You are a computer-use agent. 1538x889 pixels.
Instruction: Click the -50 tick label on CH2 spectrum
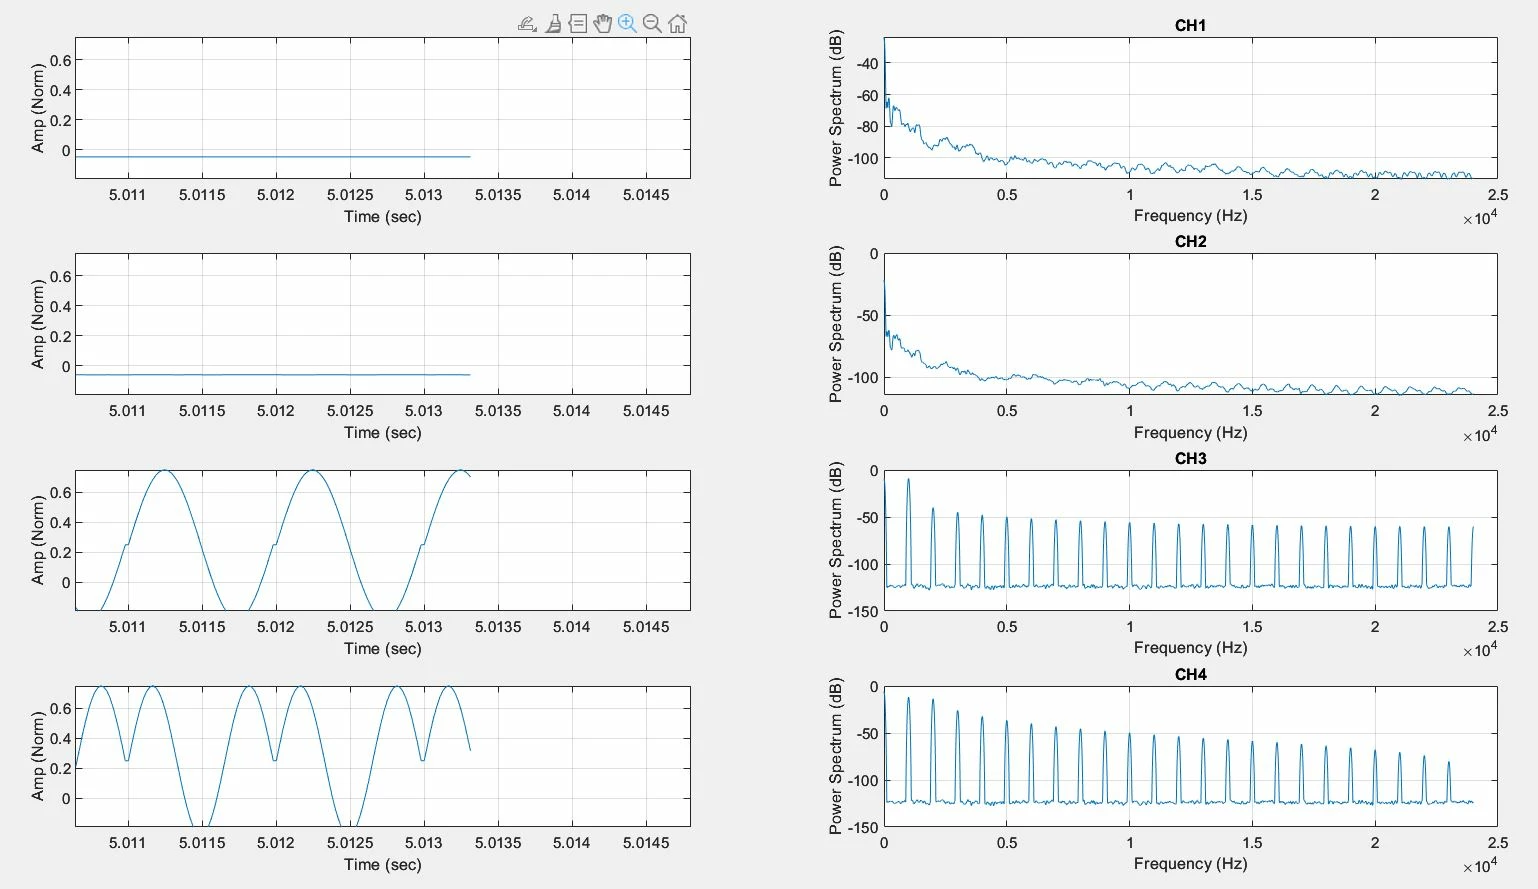coord(866,315)
